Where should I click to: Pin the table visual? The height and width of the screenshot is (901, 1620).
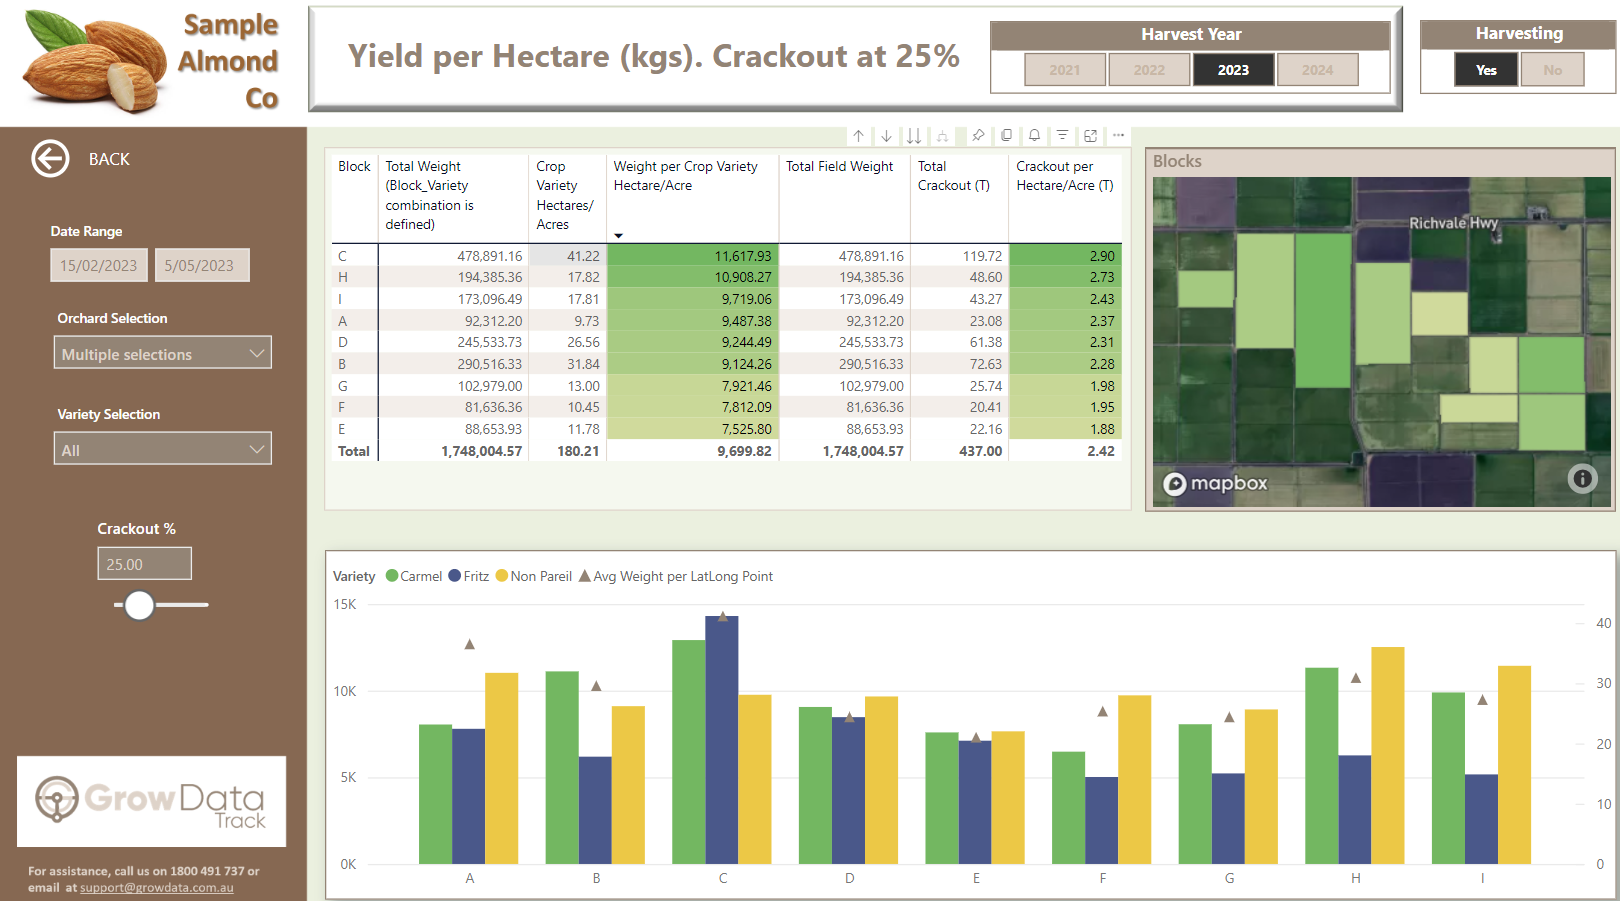(x=978, y=136)
